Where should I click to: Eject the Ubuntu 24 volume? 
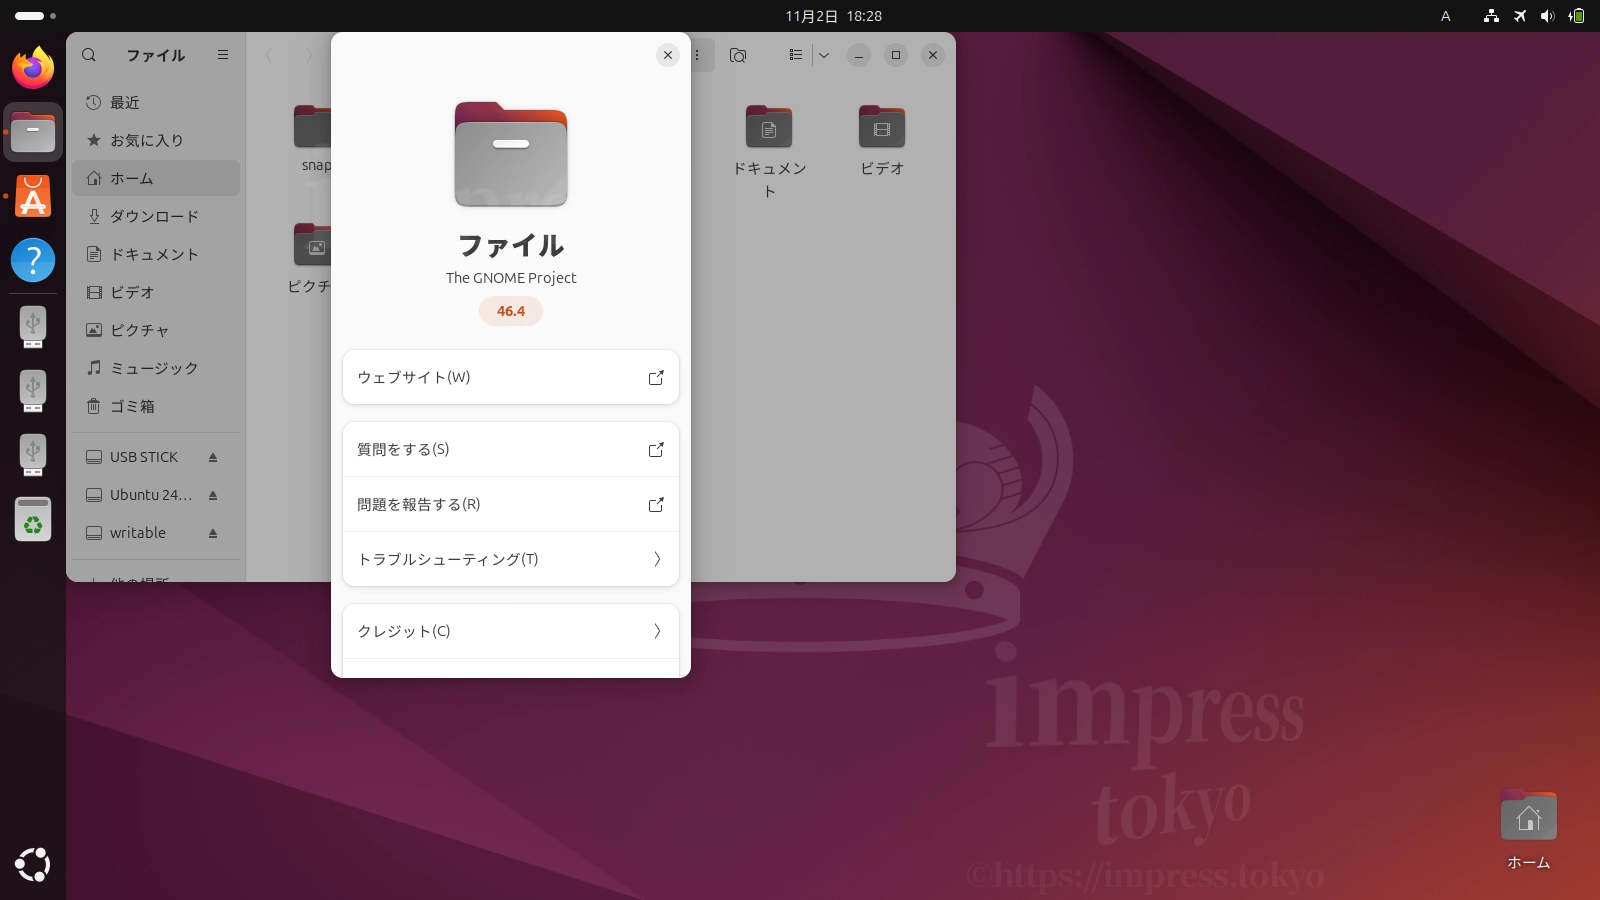[x=213, y=495]
